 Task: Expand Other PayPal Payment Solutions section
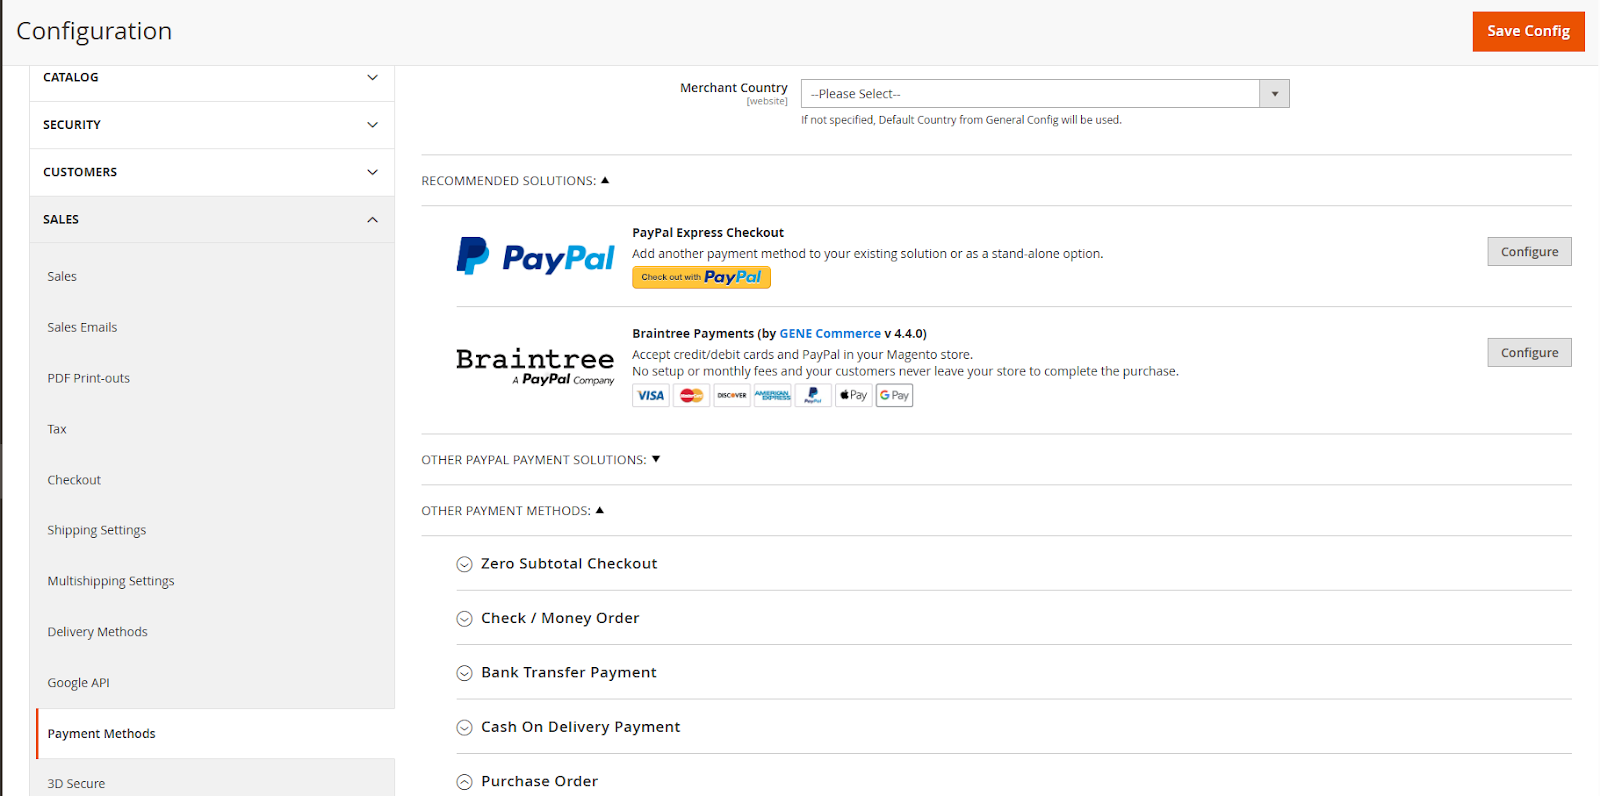pos(541,460)
